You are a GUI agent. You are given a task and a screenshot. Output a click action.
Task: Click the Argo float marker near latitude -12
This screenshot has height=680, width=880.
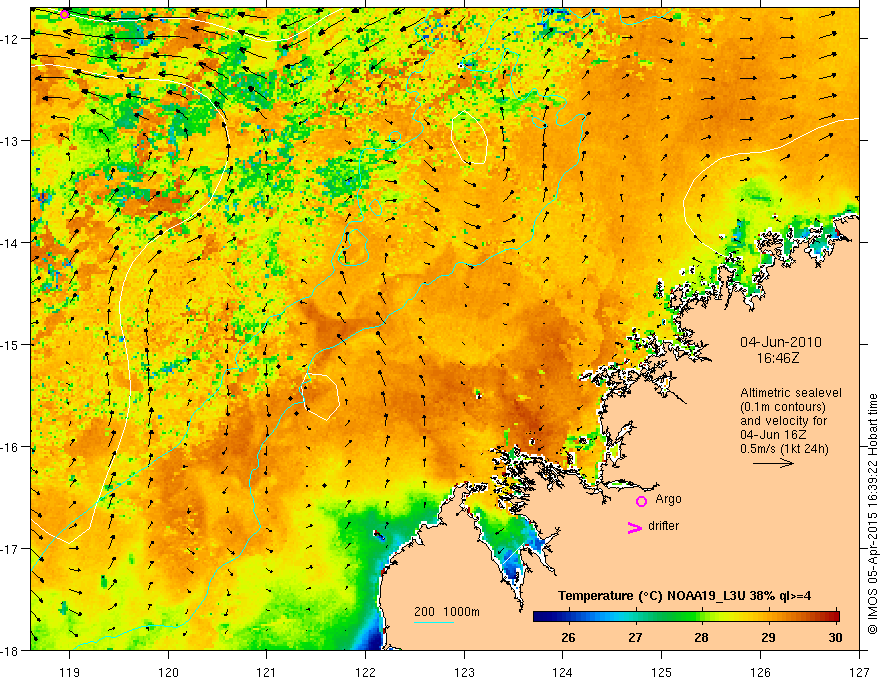click(65, 14)
